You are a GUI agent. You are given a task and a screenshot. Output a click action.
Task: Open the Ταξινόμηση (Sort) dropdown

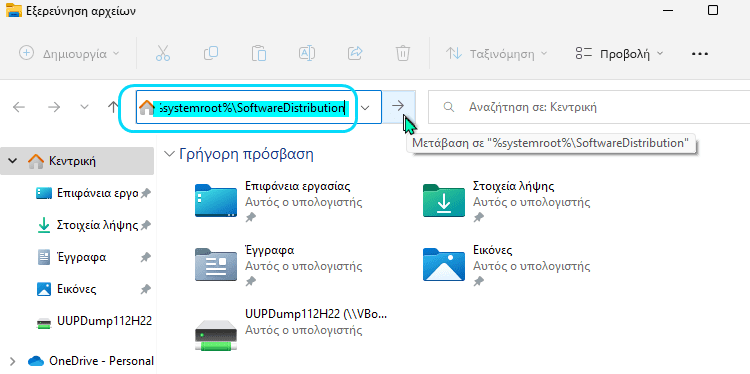[496, 54]
